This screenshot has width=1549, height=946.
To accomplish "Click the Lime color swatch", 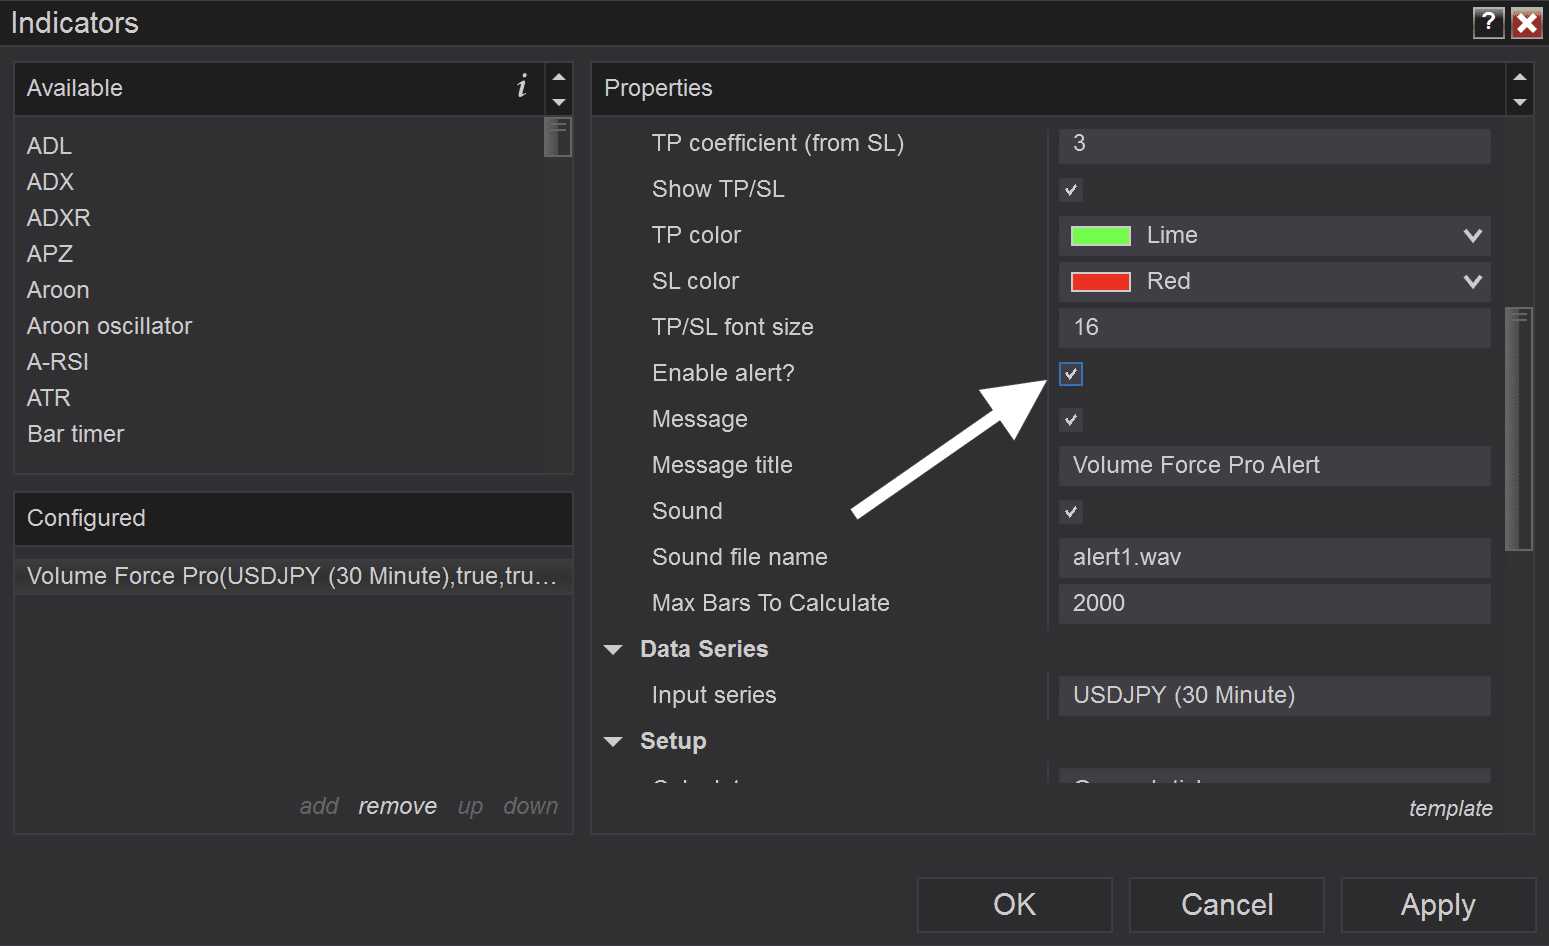I will tap(1100, 236).
